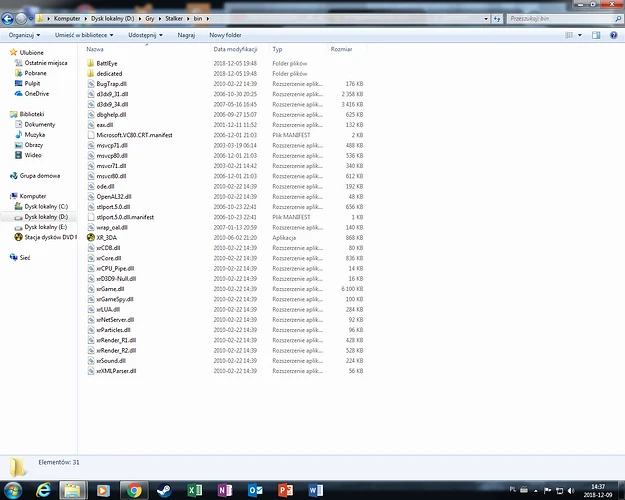Click Nagraj toolbar button

pos(186,35)
